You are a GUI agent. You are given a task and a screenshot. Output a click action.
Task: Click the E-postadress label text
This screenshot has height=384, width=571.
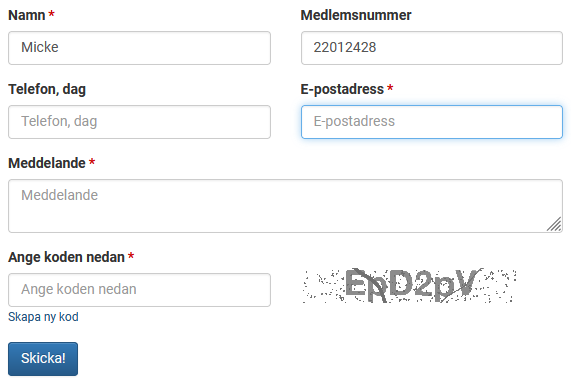pyautogui.click(x=342, y=89)
